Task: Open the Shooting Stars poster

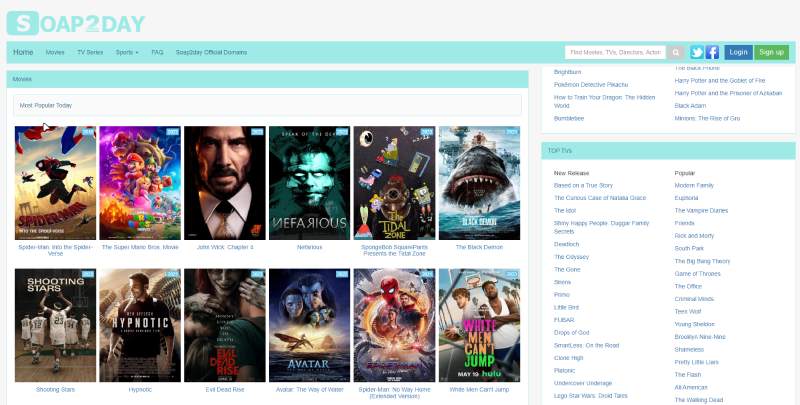Action: (55, 325)
